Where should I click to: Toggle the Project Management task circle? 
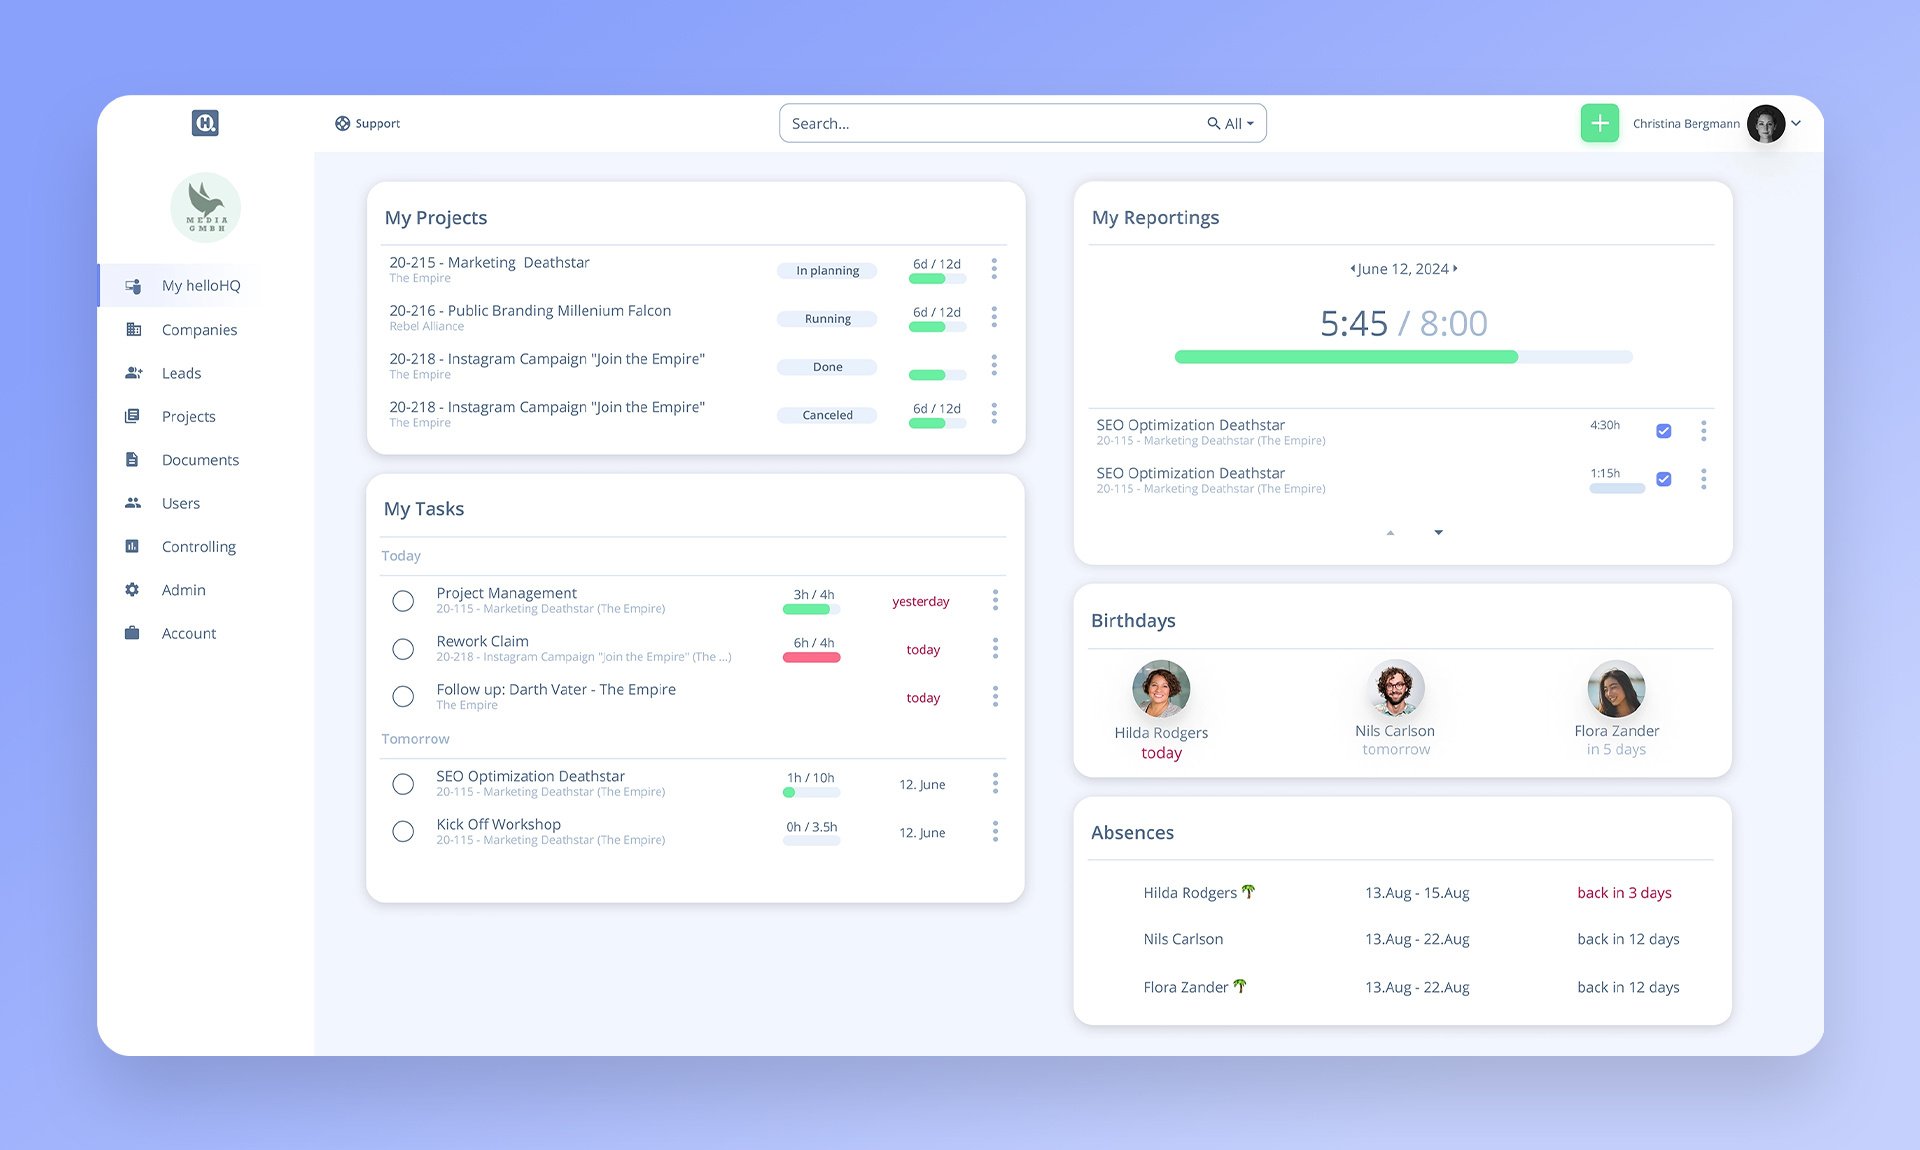pos(402,598)
